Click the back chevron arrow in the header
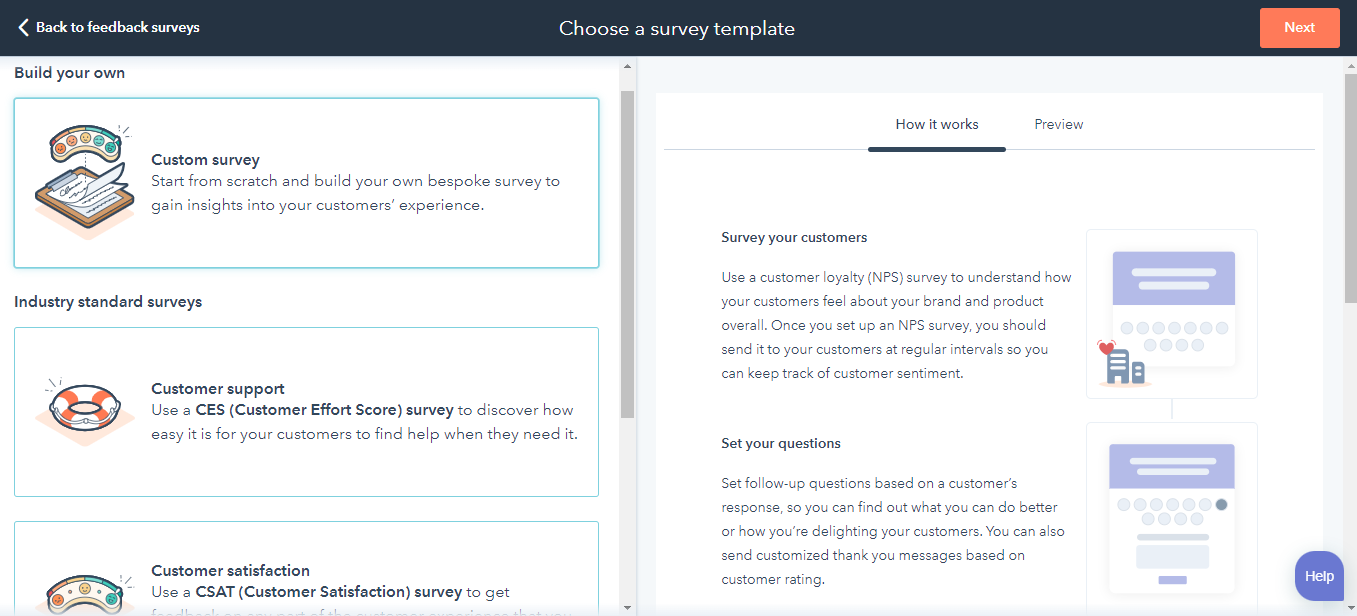 pos(25,27)
